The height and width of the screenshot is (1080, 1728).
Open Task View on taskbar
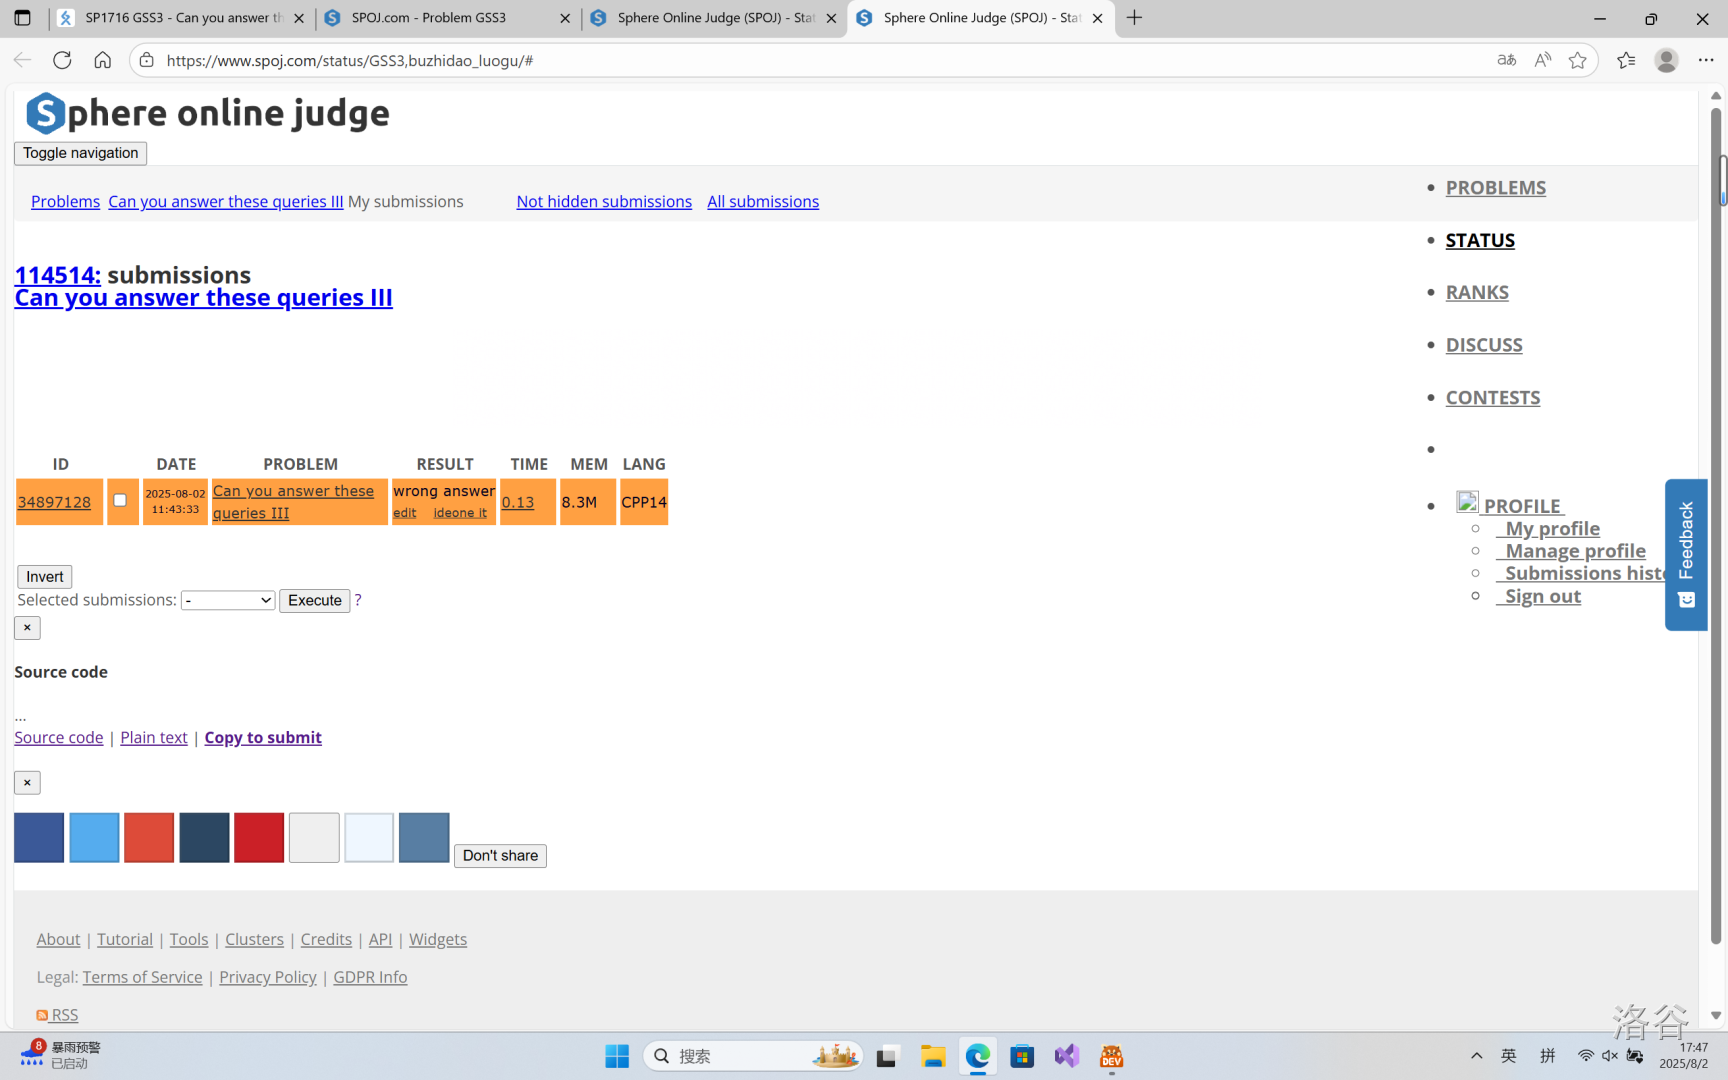click(887, 1056)
